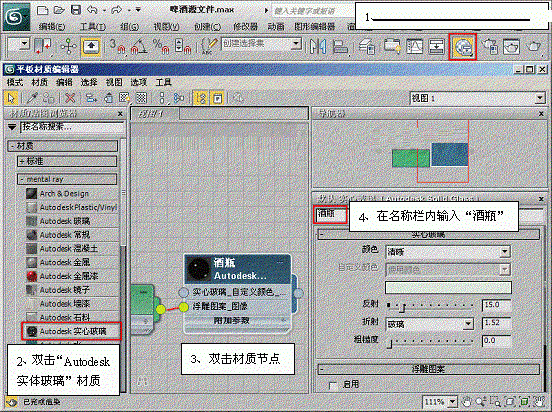
Task: Click the eyedropper Pick Material icon
Action: pos(32,98)
